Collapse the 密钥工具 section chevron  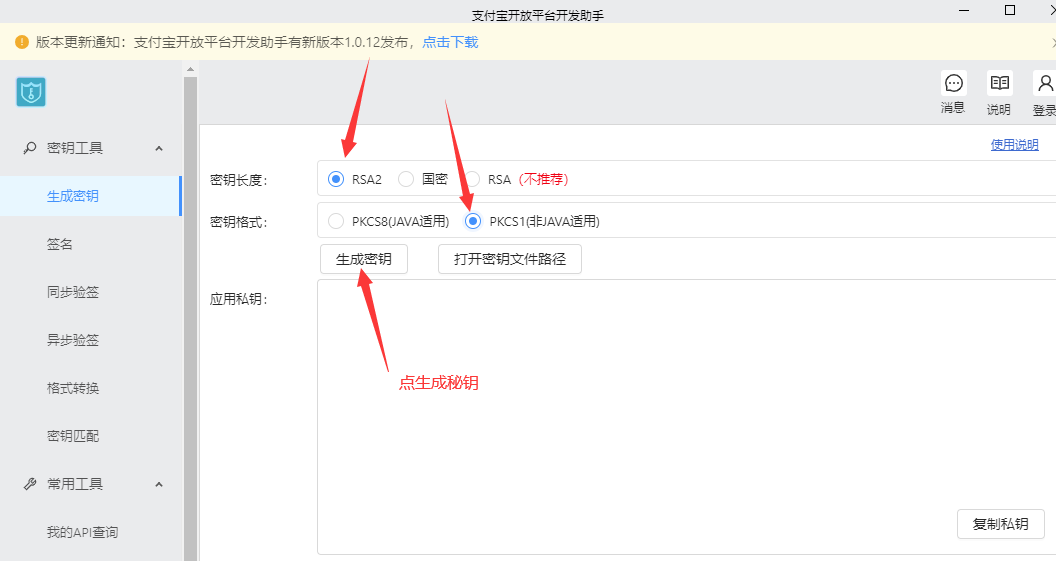159,148
